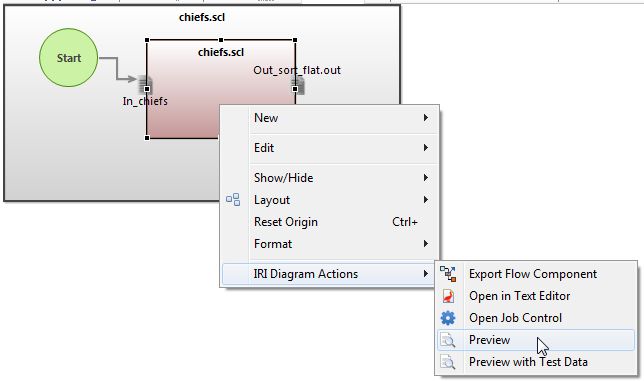The width and height of the screenshot is (644, 381).
Task: Open the Layout submenu
Action: (329, 200)
